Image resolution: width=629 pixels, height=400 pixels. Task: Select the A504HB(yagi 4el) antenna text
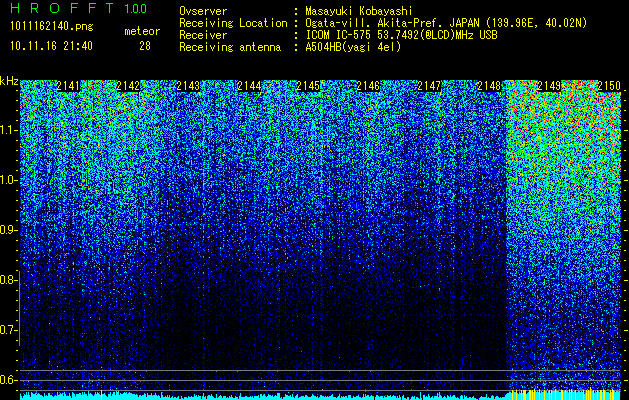[353, 47]
